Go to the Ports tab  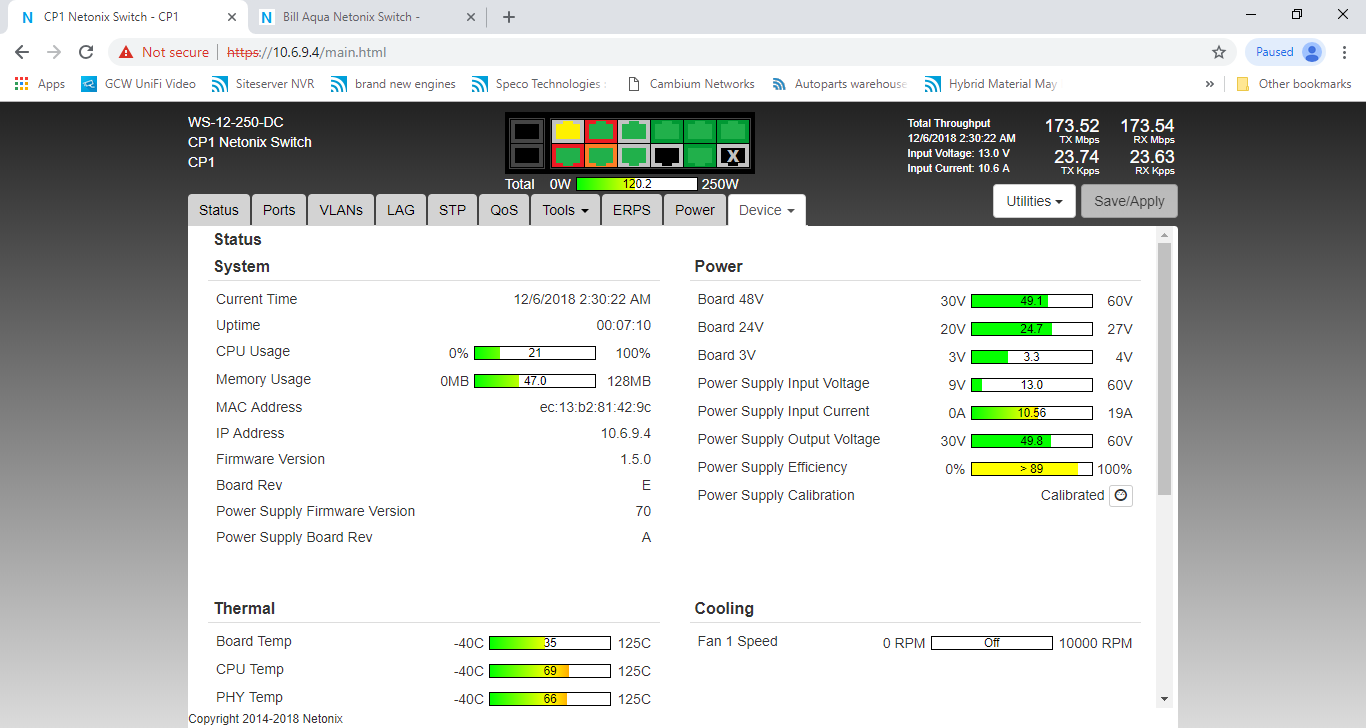279,210
